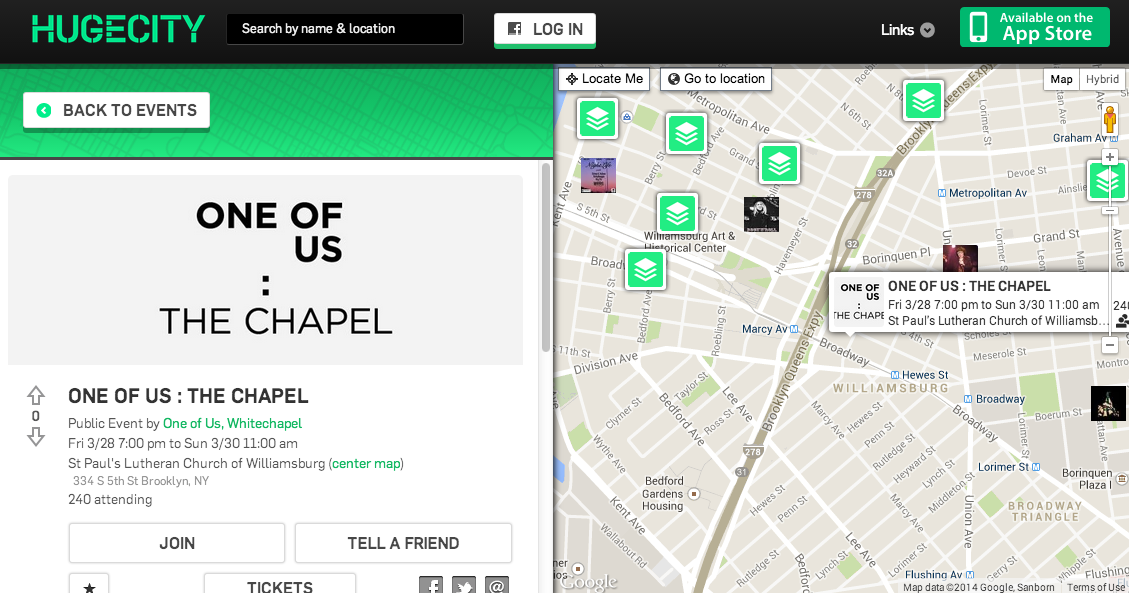Open the One of Us, Whitechapel organizer link
Viewport: 1129px width, 593px height.
tap(232, 423)
